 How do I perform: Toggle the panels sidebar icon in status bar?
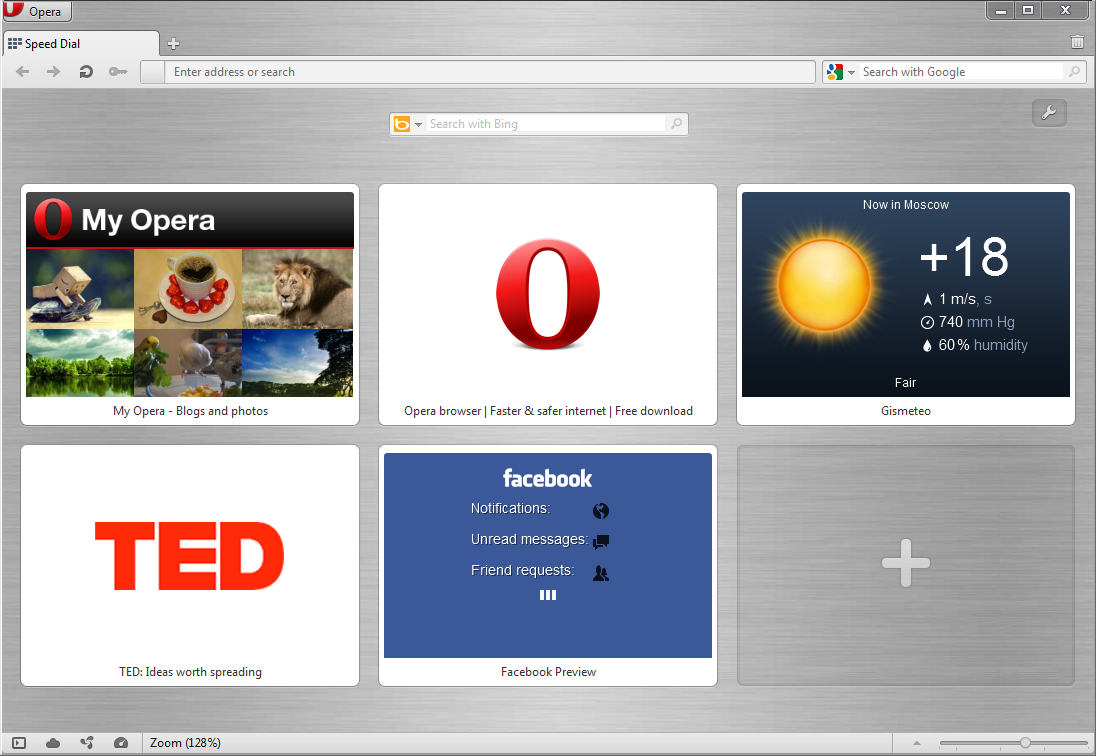(x=20, y=742)
